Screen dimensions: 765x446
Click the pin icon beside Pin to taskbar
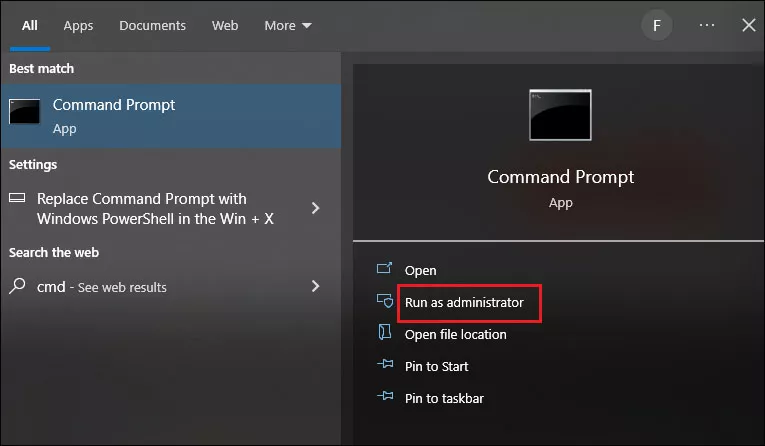click(x=385, y=396)
